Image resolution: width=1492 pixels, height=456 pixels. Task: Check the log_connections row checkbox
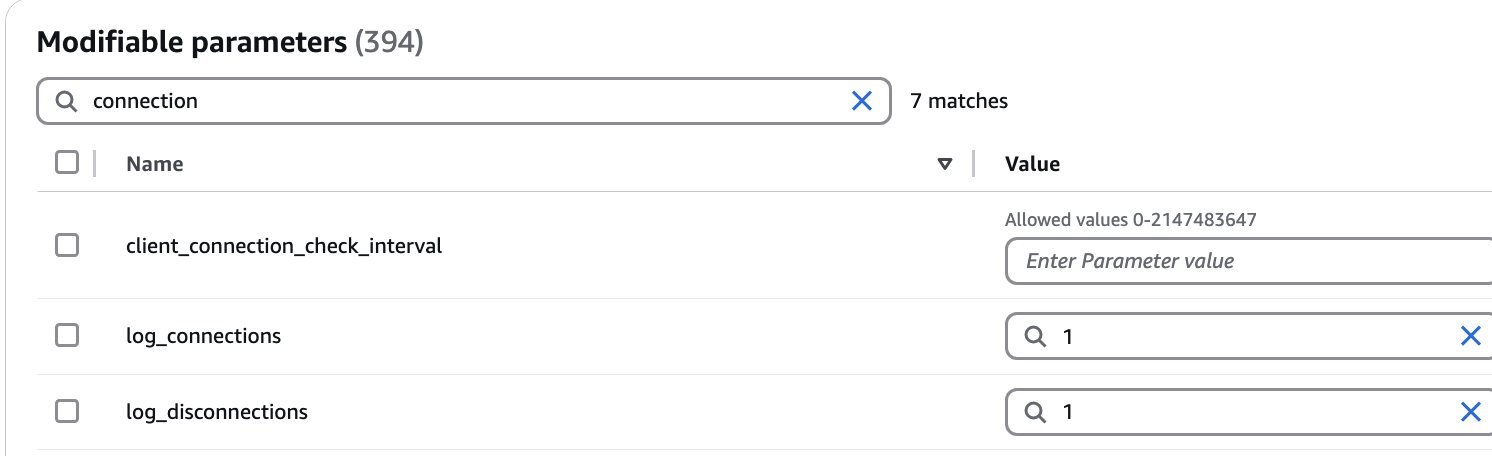click(67, 336)
